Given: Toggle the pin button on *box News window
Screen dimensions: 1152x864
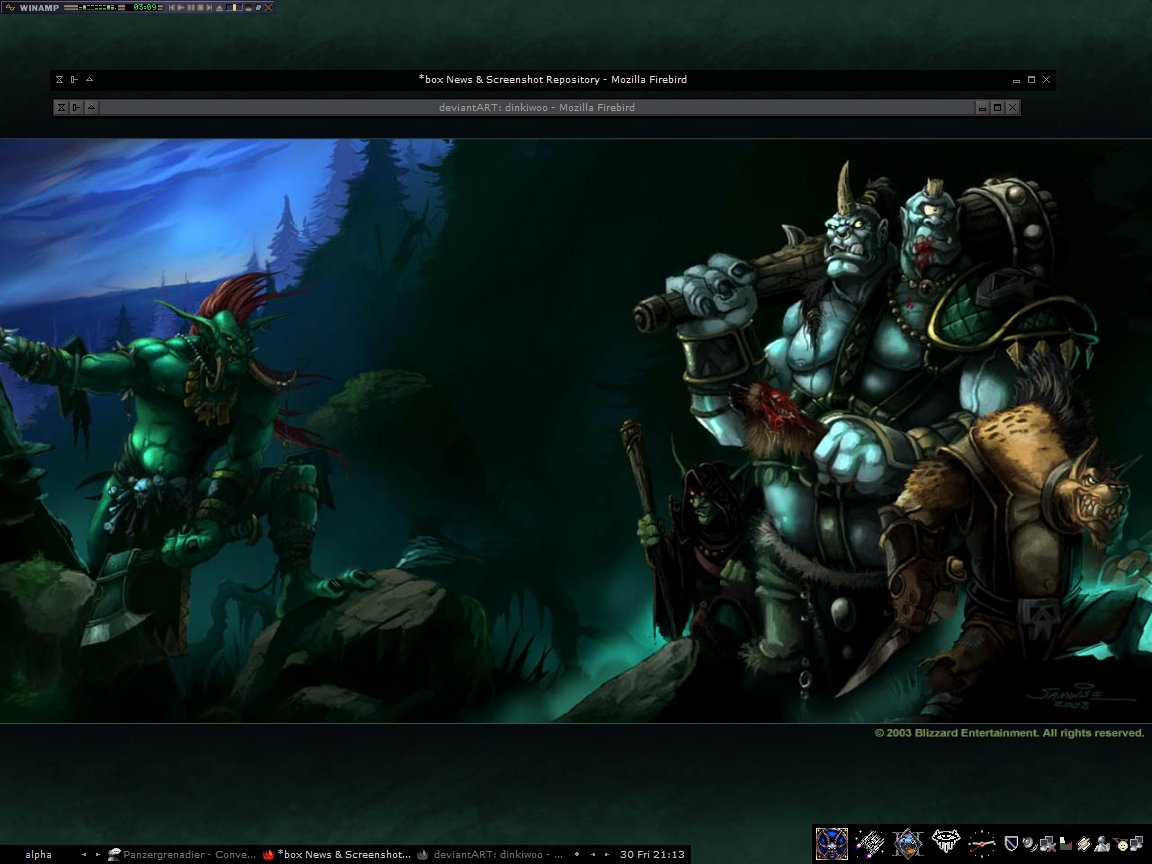Looking at the screenshot, I should (x=74, y=79).
